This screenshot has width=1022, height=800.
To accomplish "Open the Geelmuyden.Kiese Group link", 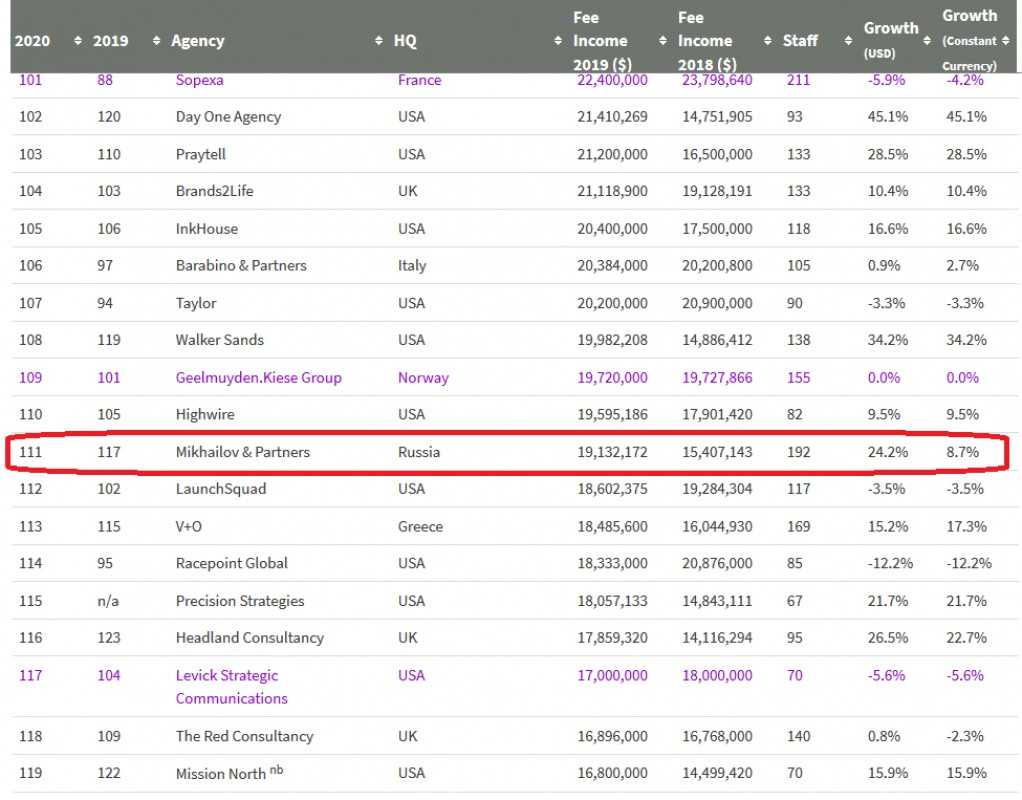I will [258, 378].
